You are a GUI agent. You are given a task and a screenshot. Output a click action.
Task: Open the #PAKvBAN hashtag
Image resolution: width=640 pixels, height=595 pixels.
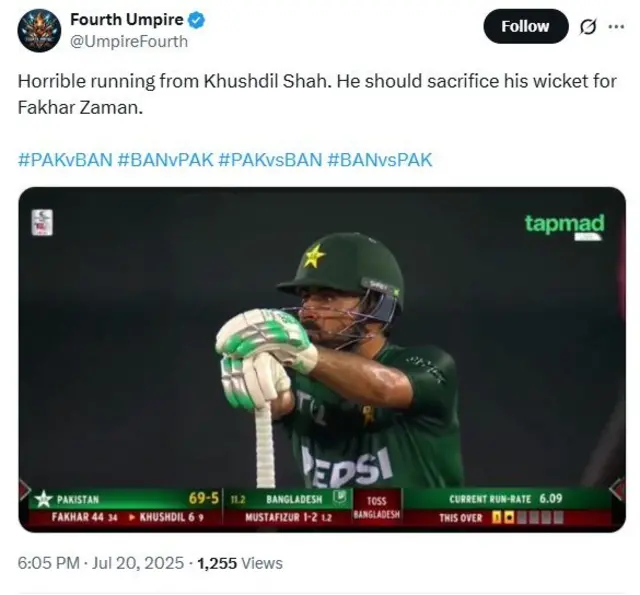click(63, 159)
